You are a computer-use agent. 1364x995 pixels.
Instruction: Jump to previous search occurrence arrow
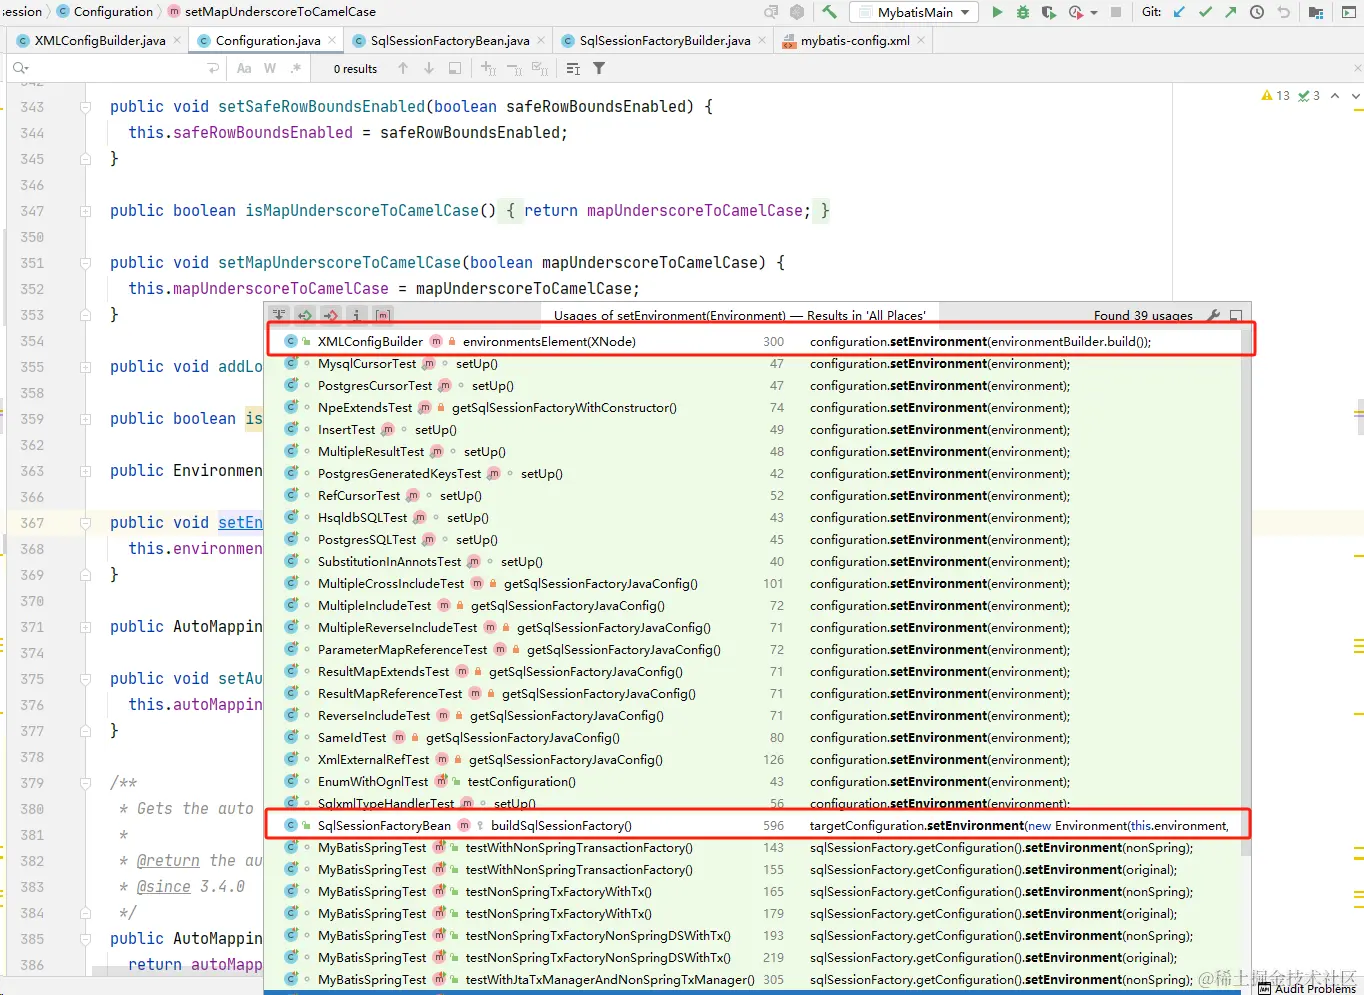pyautogui.click(x=403, y=68)
